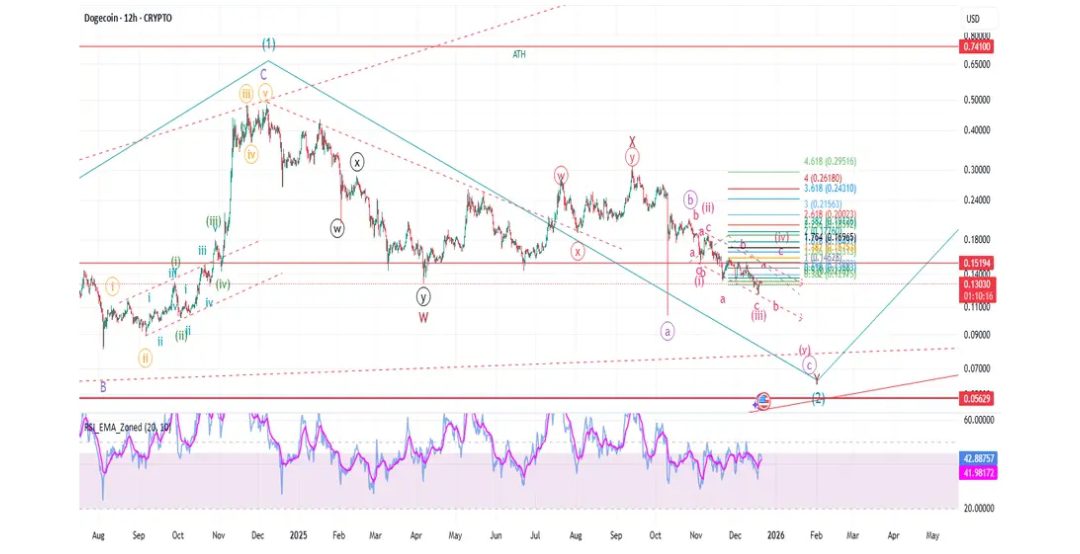1080x554 pixels.
Task: Click the red 'X' wave label at the September high
Action: pyautogui.click(x=632, y=142)
